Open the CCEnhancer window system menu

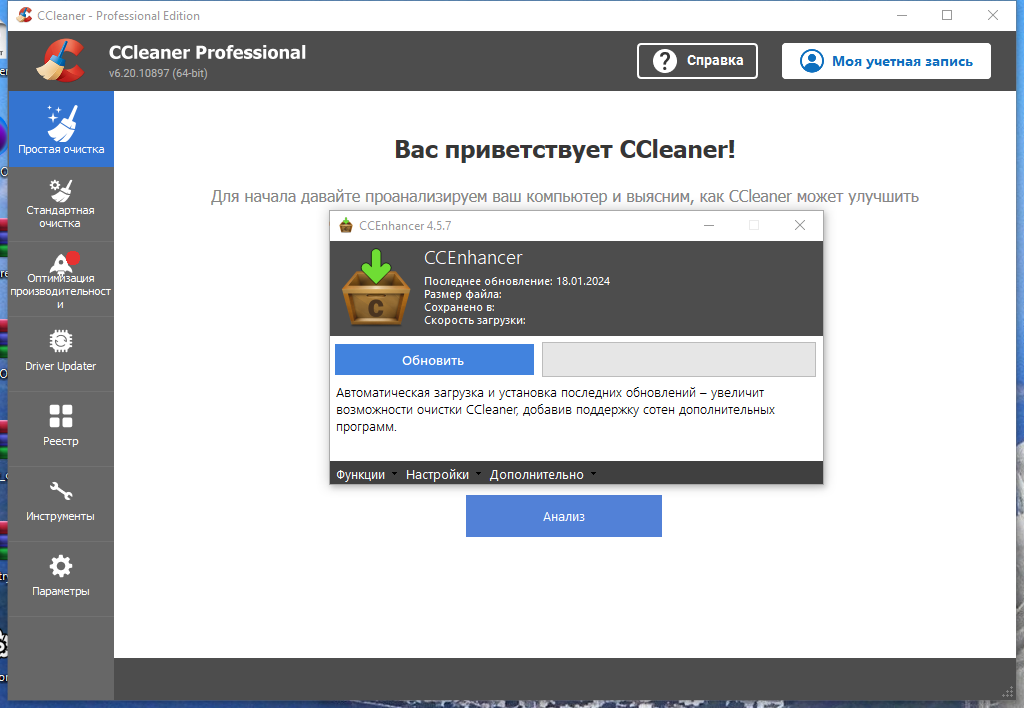345,225
